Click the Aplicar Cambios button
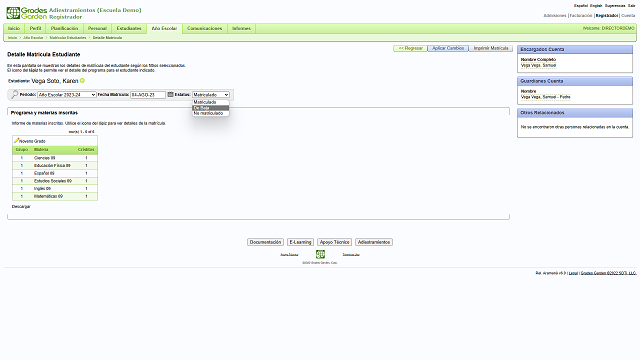The height and width of the screenshot is (360, 640). pos(448,48)
